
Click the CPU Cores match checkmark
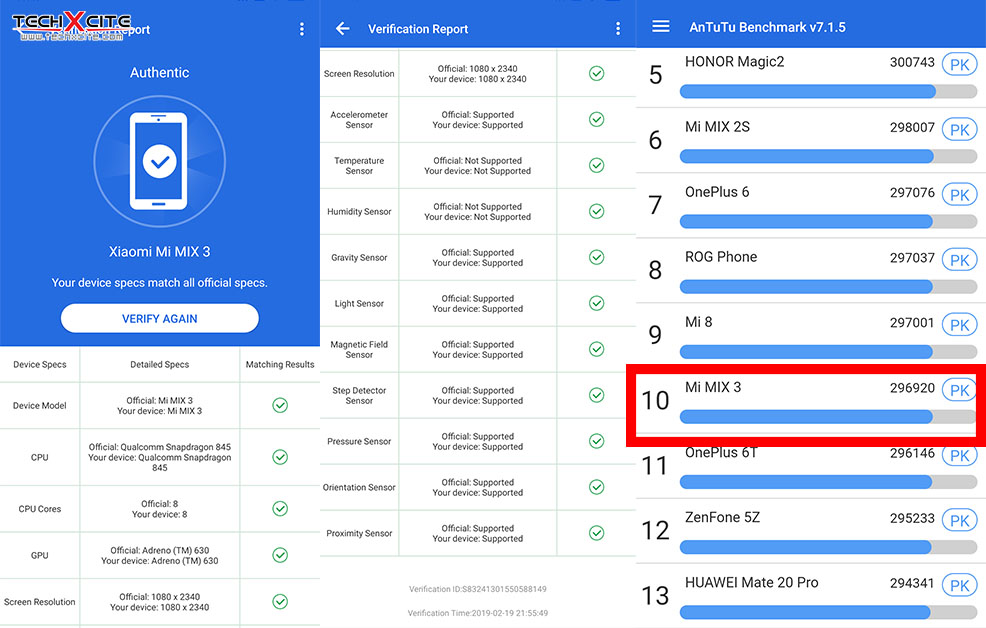point(280,509)
